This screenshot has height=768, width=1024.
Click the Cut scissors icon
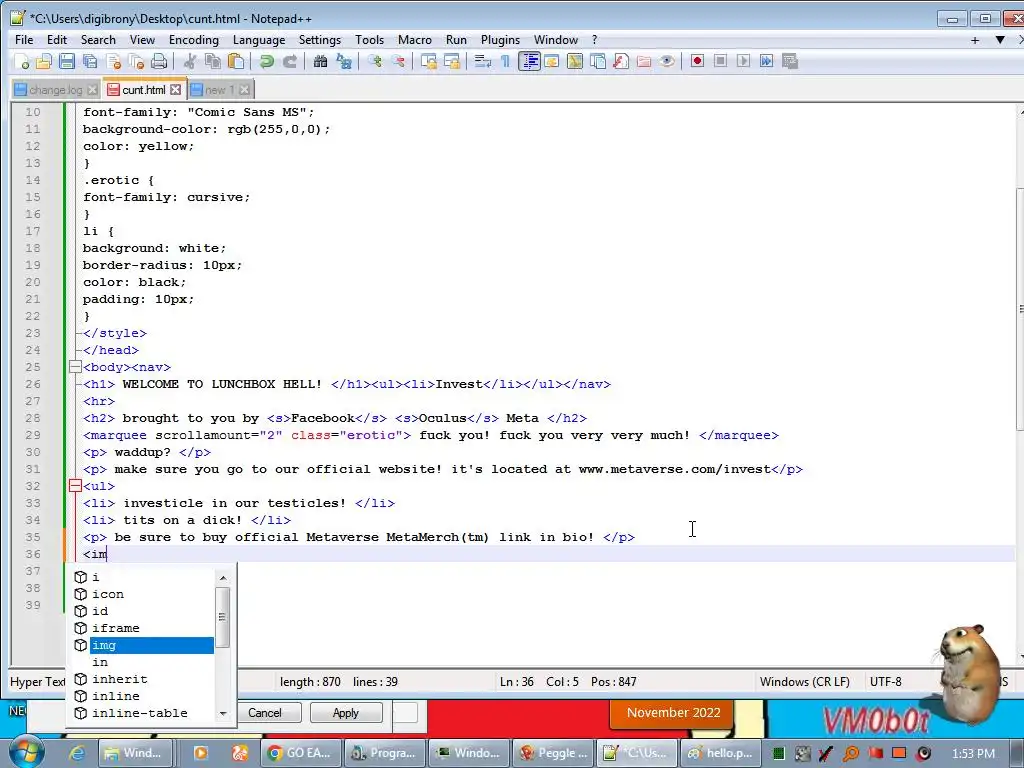click(x=190, y=61)
